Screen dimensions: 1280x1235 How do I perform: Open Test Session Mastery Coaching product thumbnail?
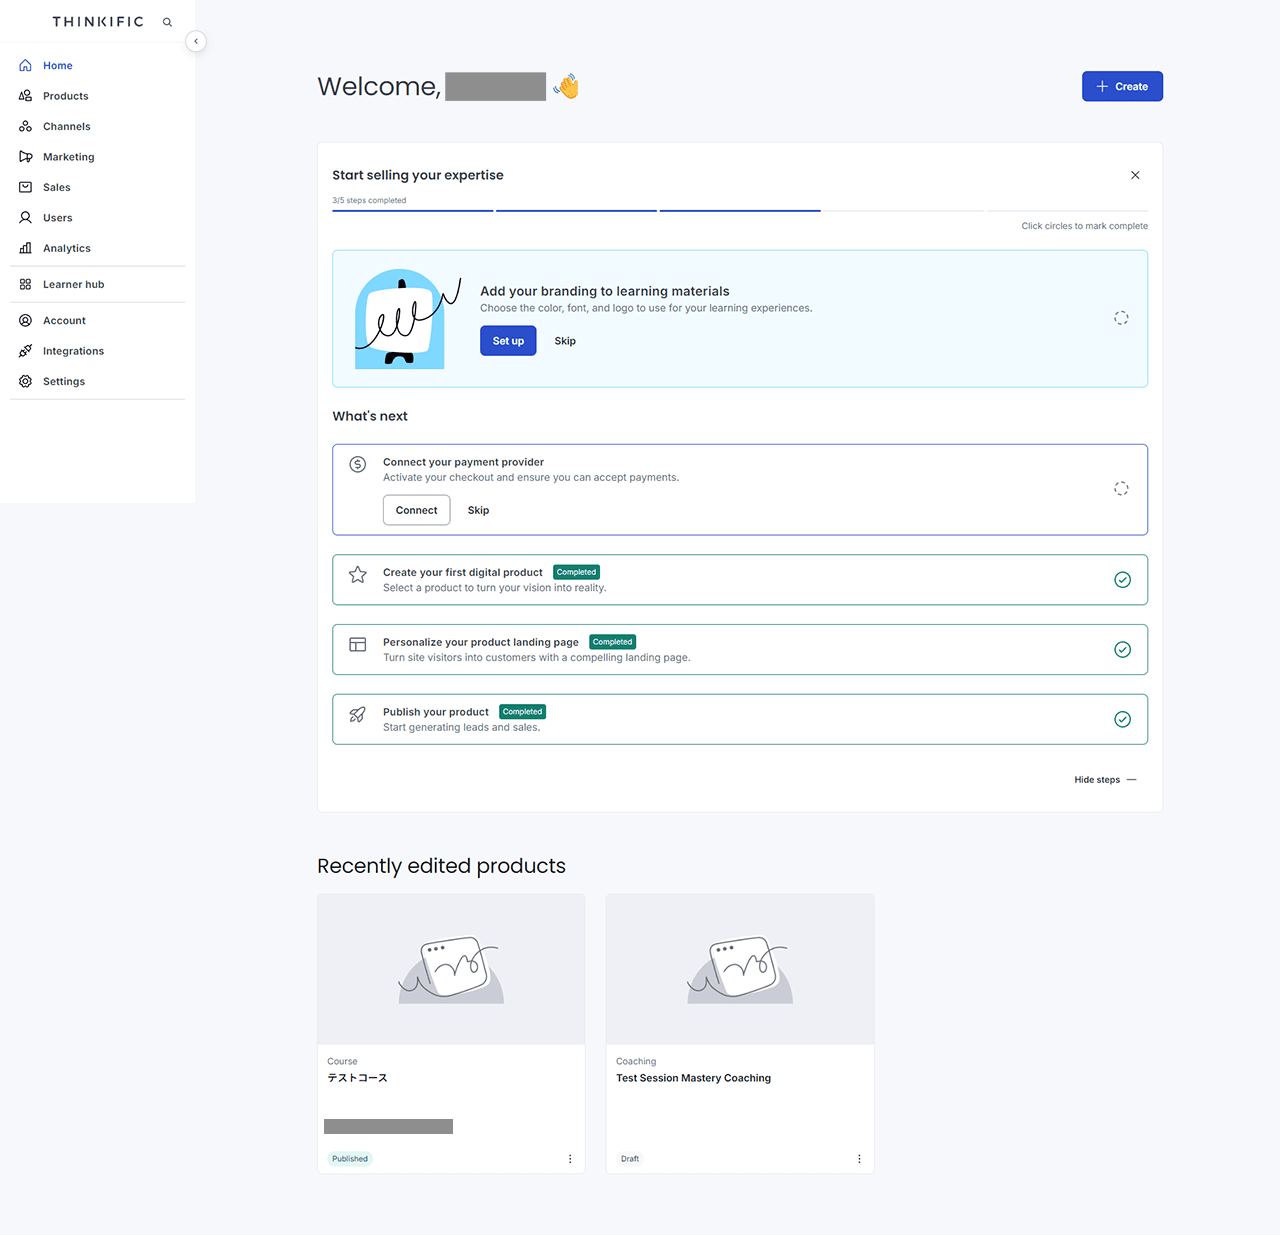point(740,969)
